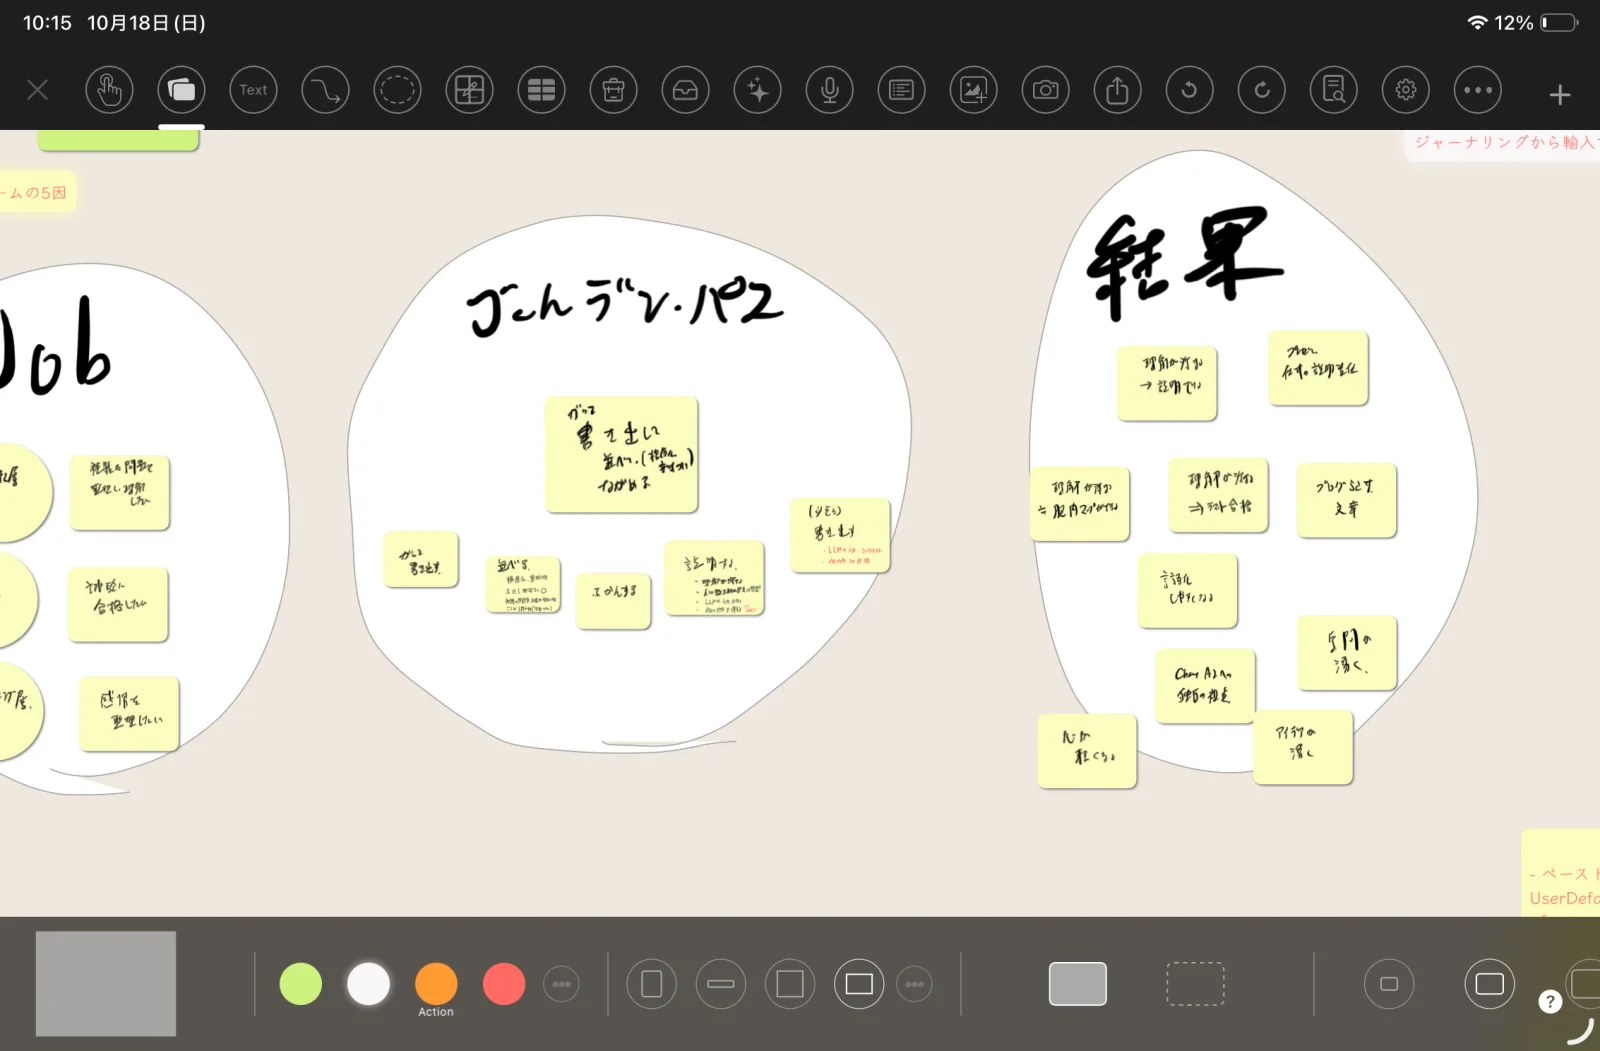Pick the green color swatch
Screen dimensions: 1600x1051
pyautogui.click(x=300, y=984)
